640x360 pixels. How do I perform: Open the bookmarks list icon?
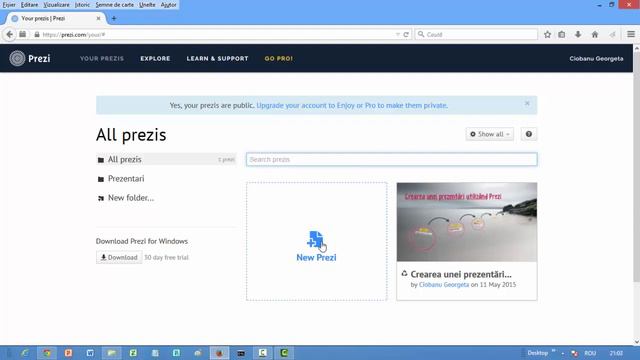pyautogui.click(x=562, y=35)
